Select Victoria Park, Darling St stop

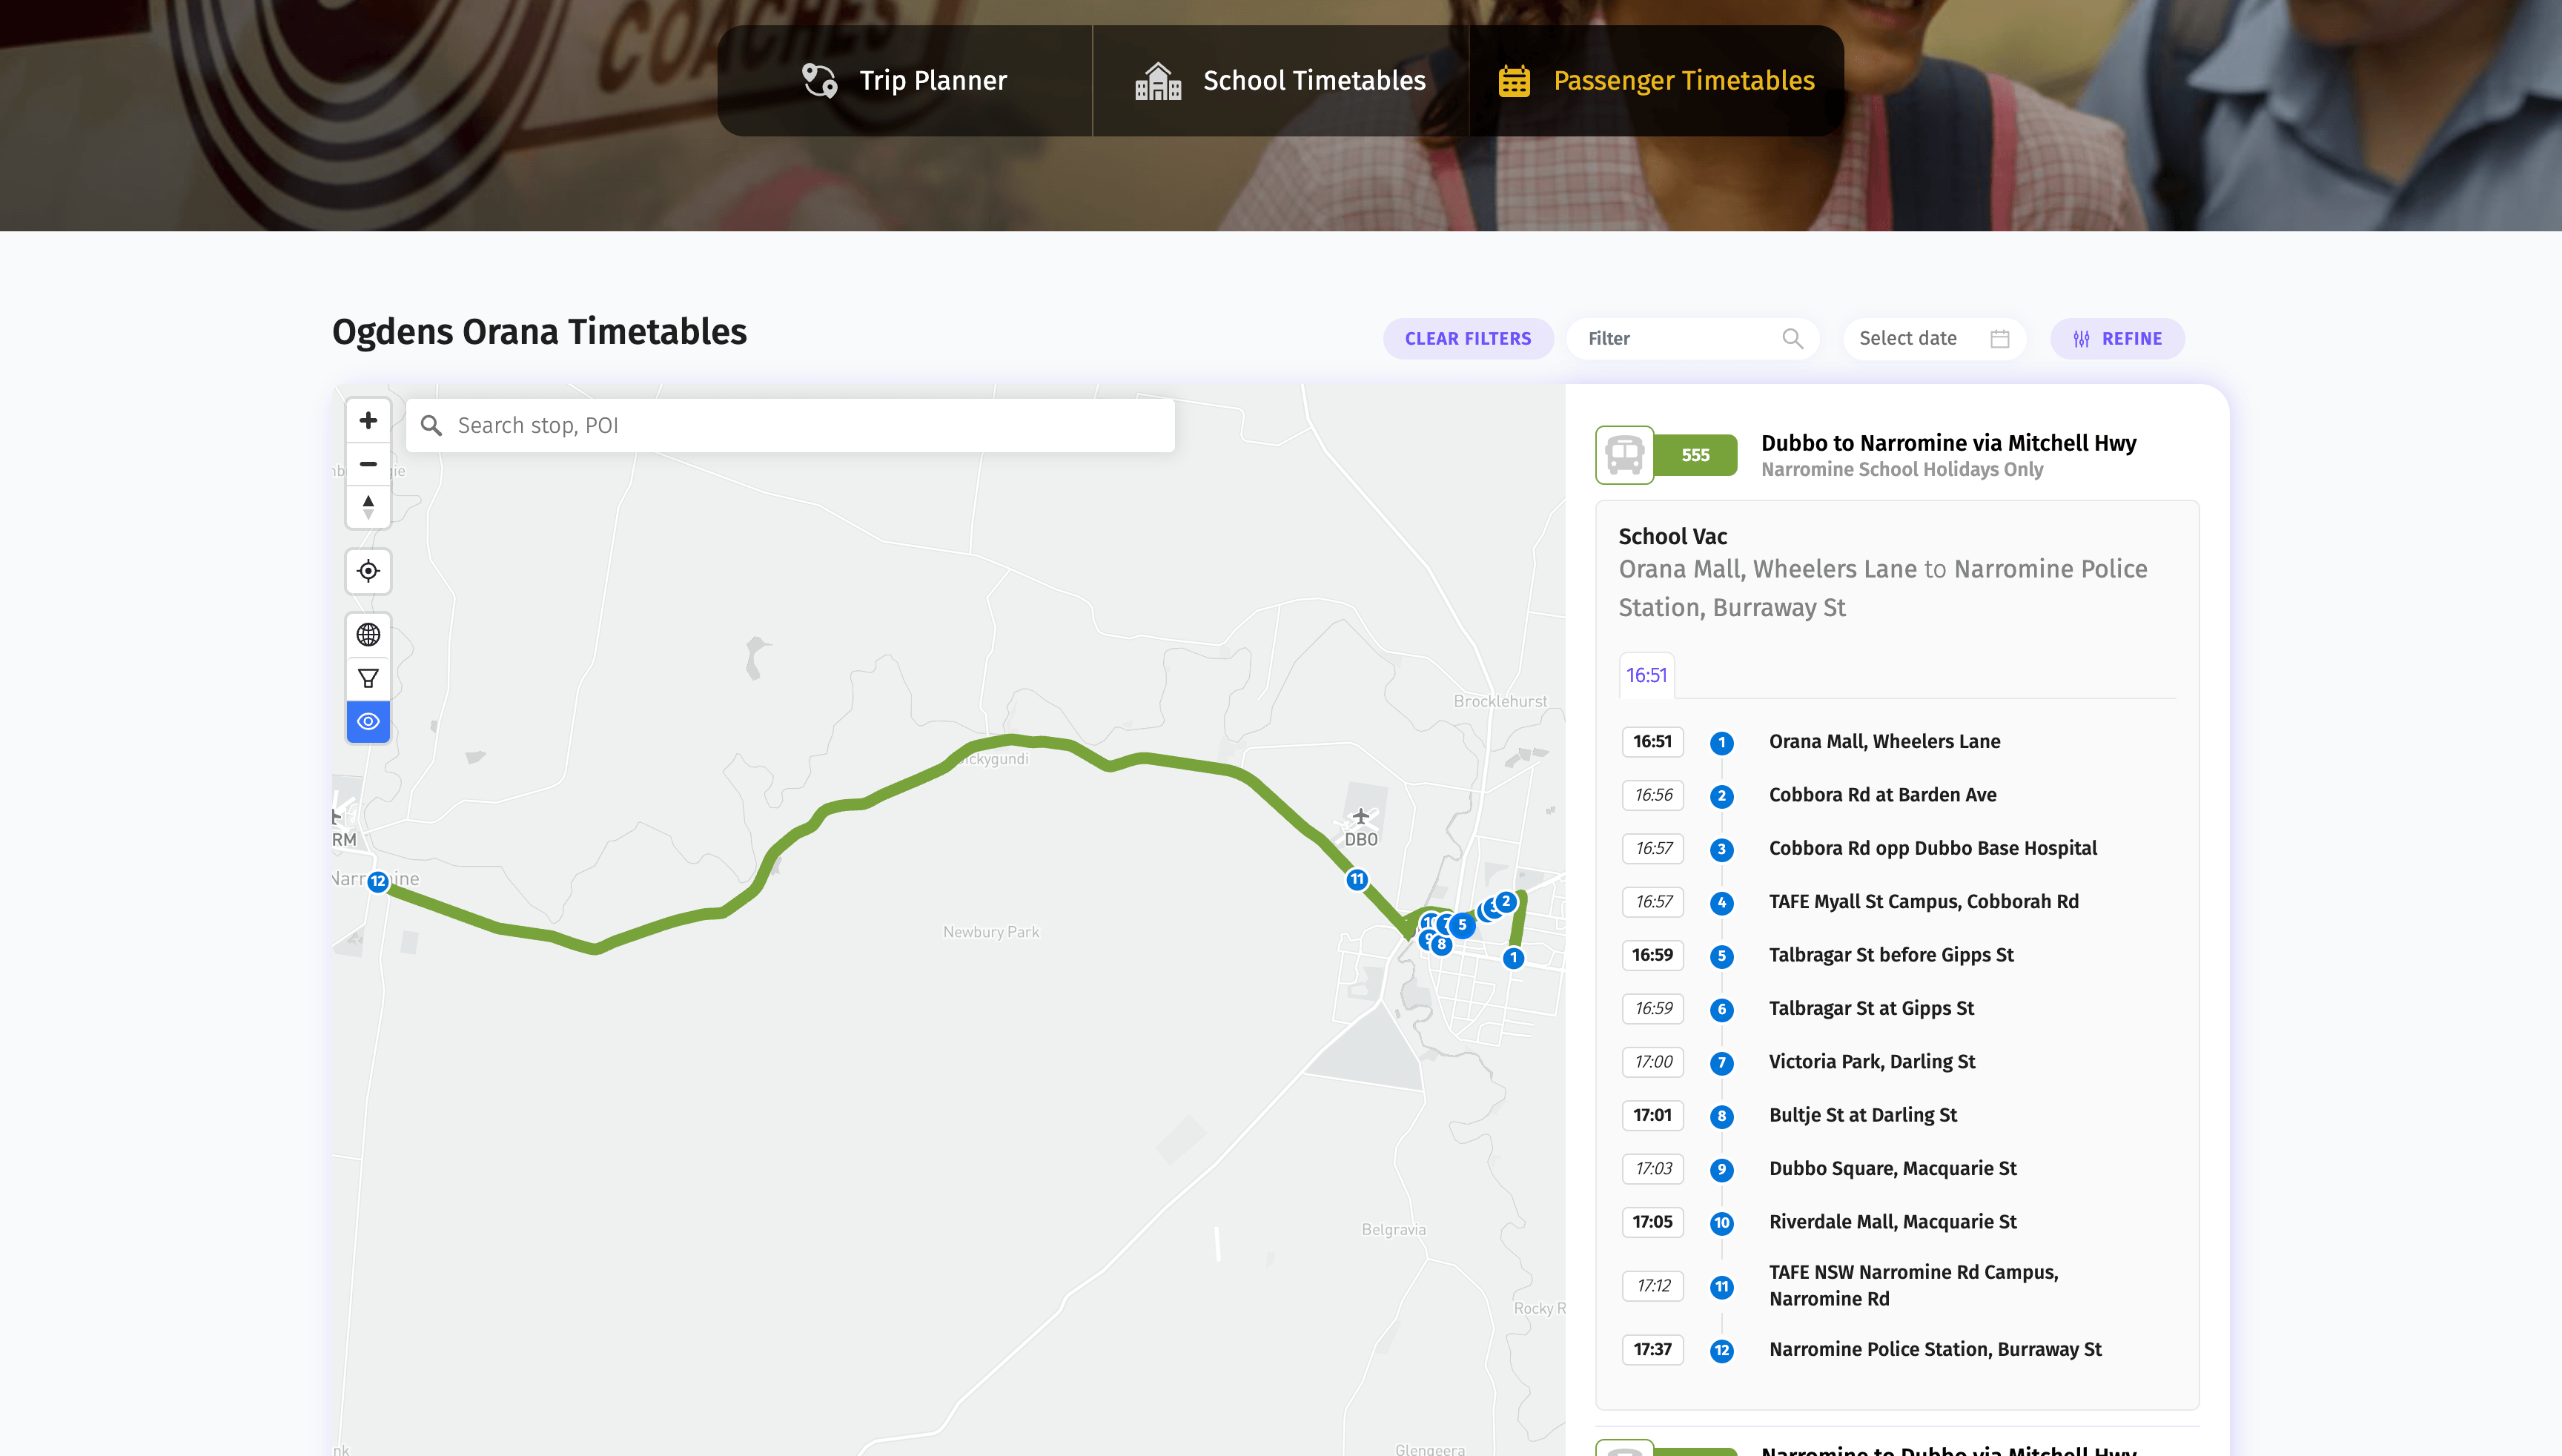pyautogui.click(x=1872, y=1062)
